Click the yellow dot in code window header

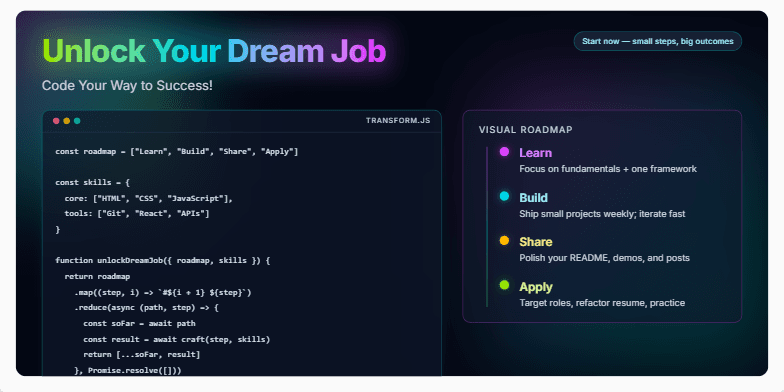[x=66, y=121]
